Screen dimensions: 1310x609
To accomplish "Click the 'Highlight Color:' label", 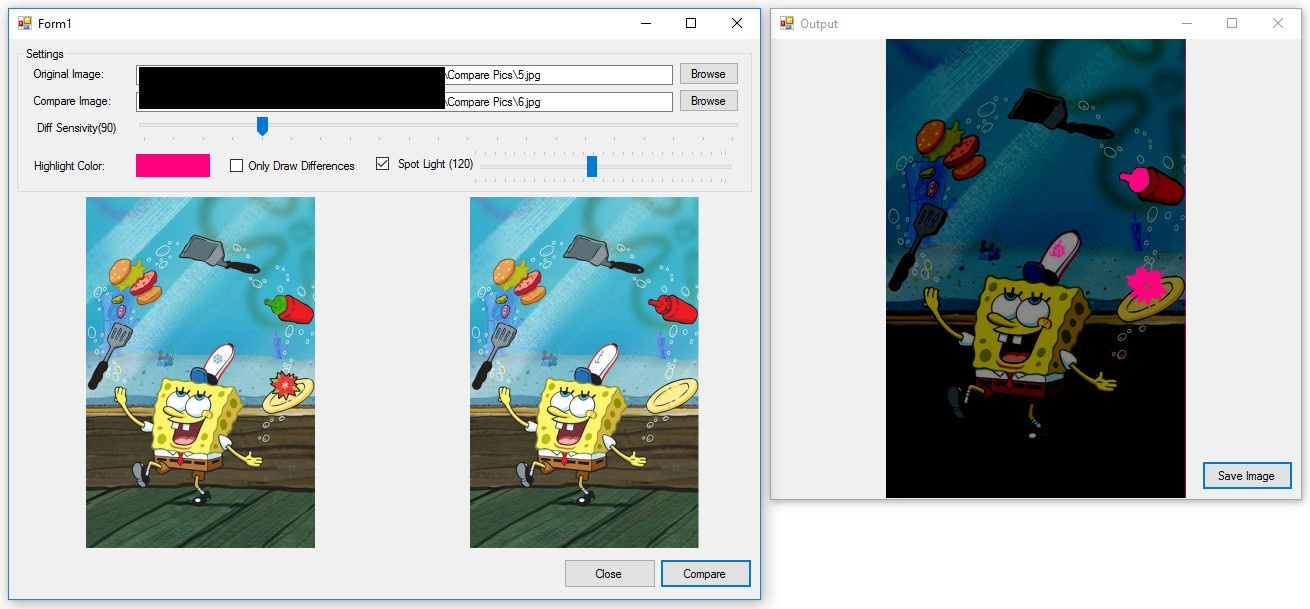I will click(x=69, y=166).
